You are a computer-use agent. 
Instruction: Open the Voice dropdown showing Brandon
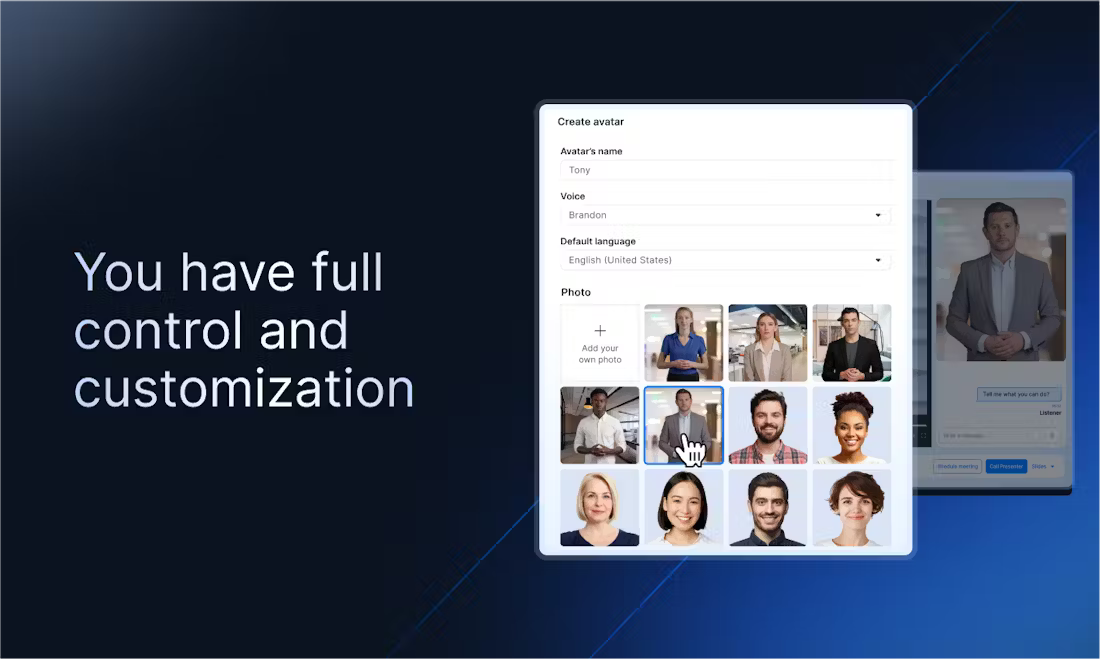[x=725, y=215]
